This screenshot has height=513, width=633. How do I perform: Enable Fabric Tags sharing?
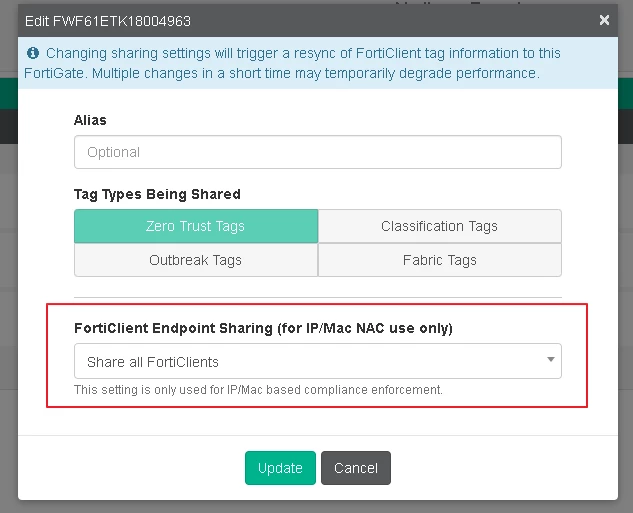coord(440,260)
